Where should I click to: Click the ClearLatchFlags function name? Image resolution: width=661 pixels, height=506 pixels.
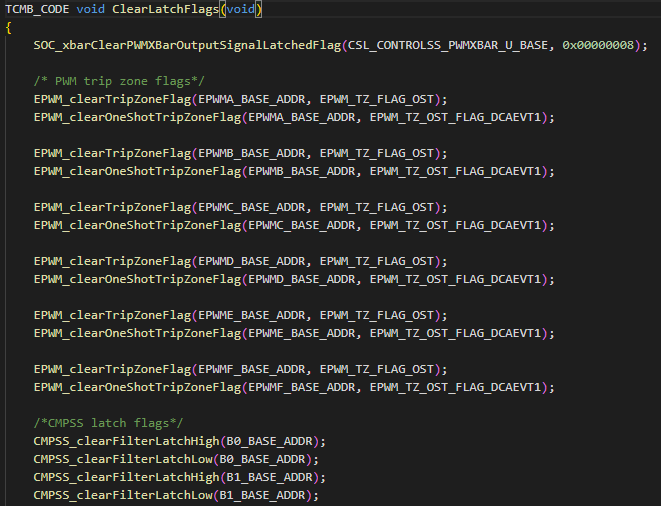click(x=165, y=9)
